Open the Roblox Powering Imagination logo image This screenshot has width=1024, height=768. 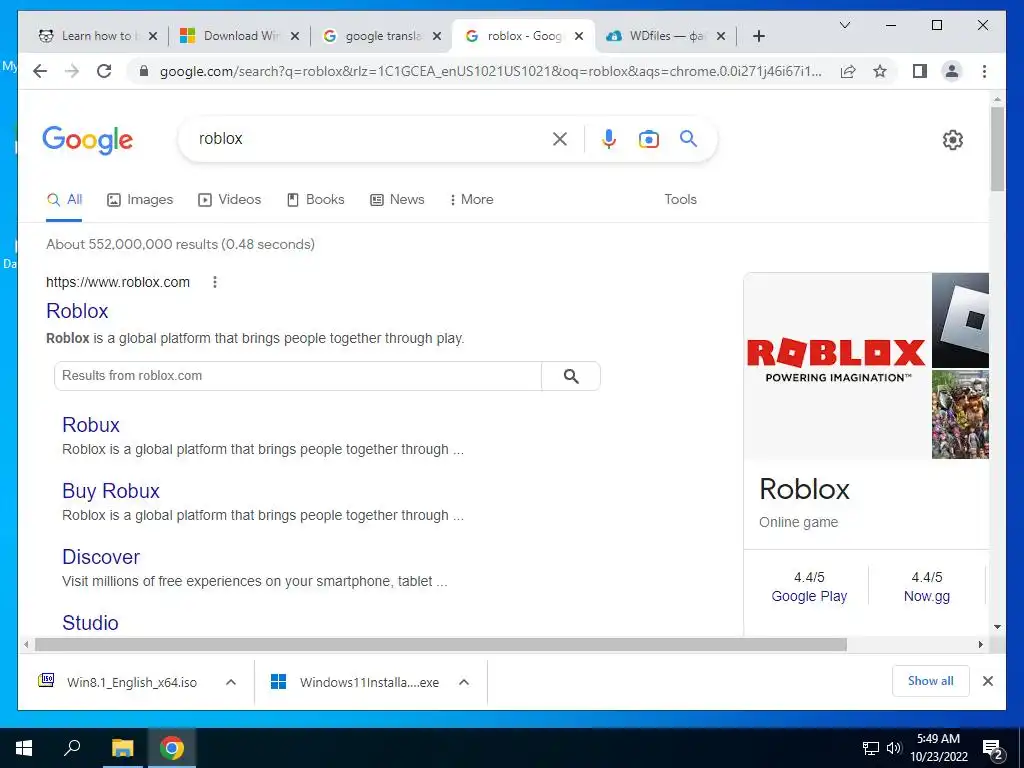click(x=837, y=366)
